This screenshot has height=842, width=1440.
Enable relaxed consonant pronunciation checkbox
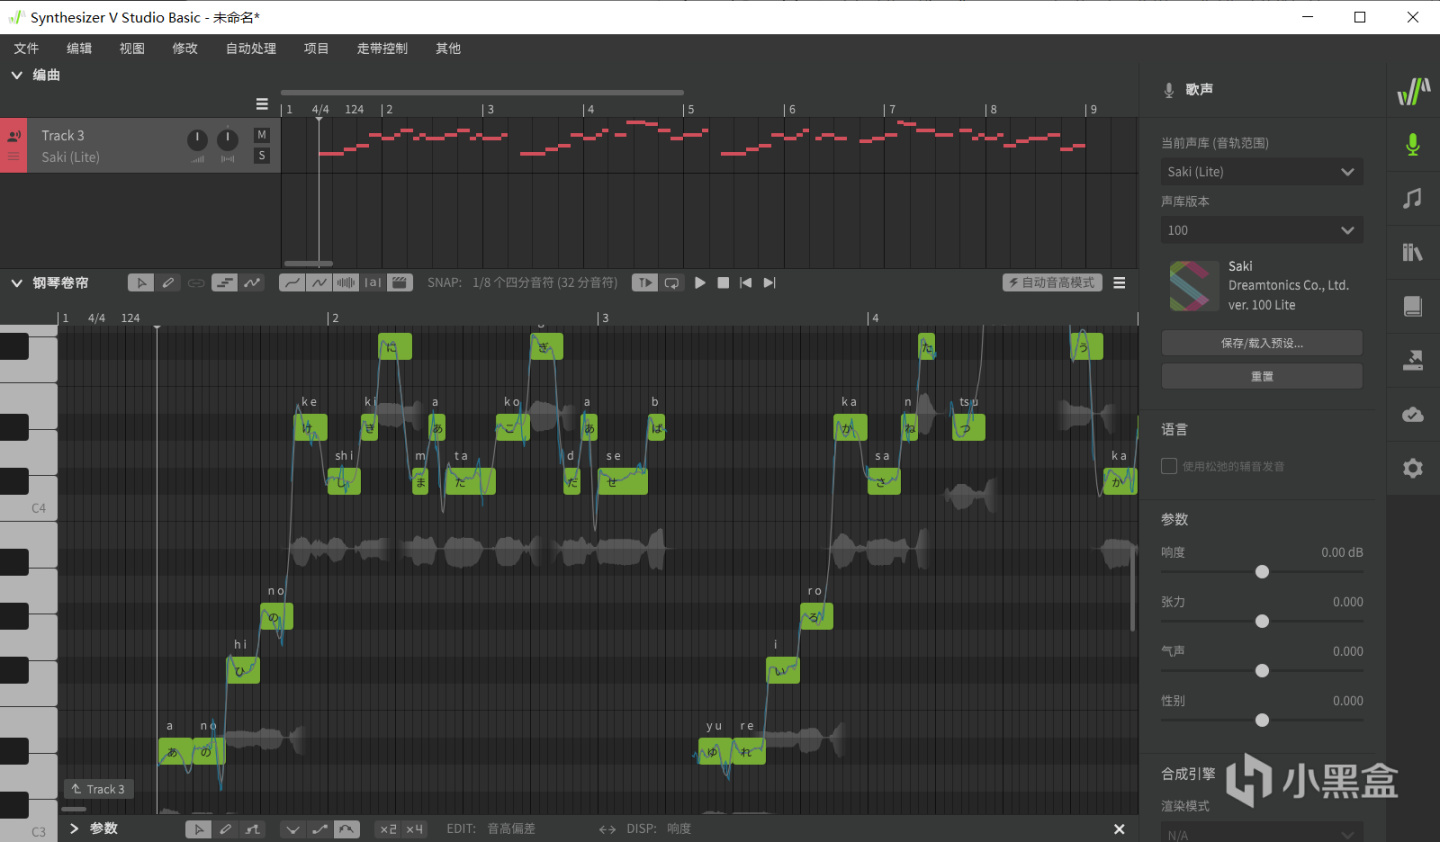point(1169,466)
